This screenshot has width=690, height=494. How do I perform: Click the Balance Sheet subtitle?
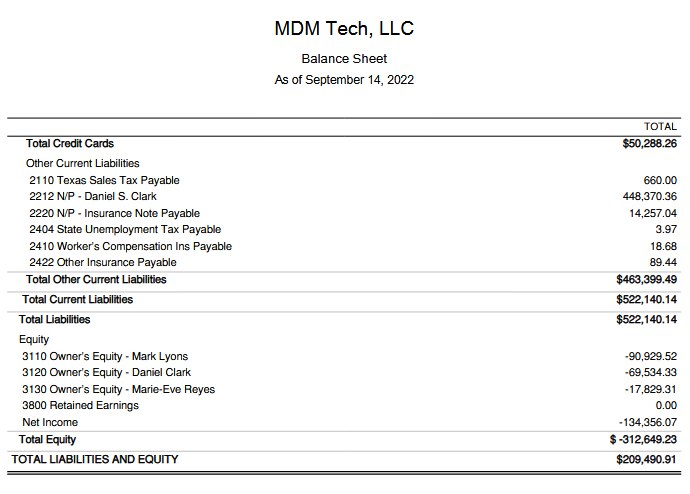(x=344, y=59)
